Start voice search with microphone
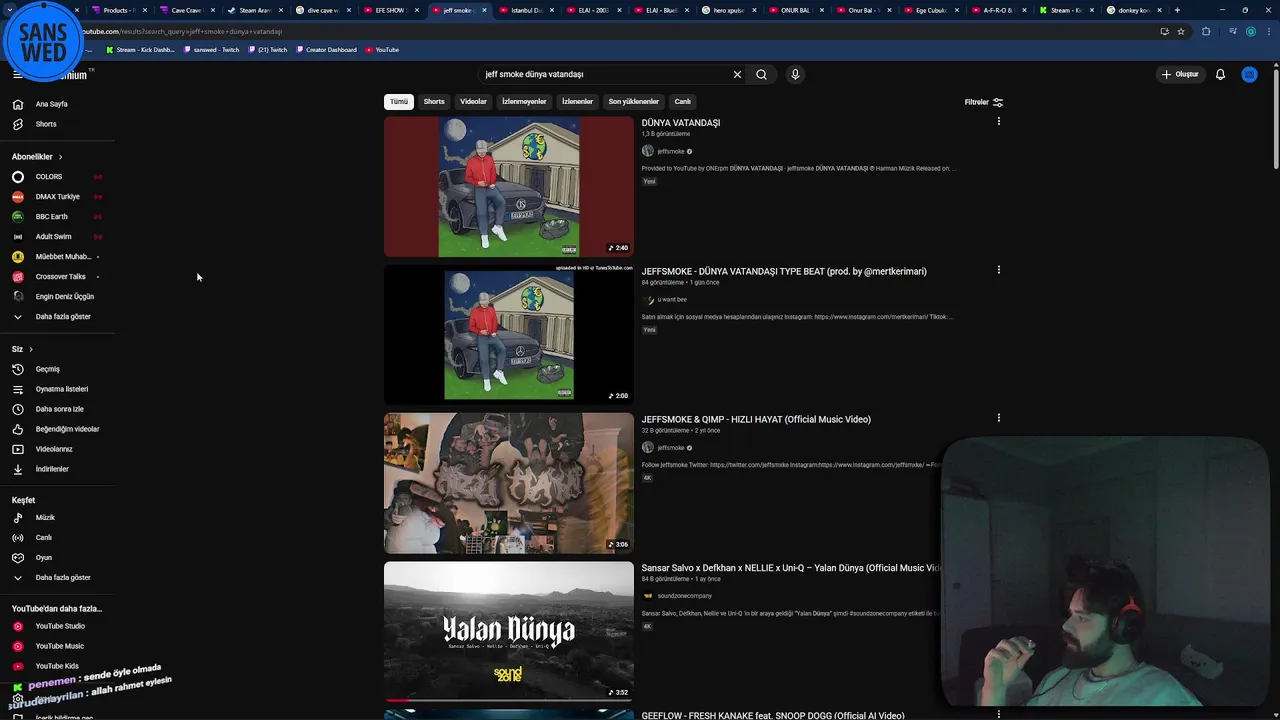Screen dimensions: 1280x720 795,74
